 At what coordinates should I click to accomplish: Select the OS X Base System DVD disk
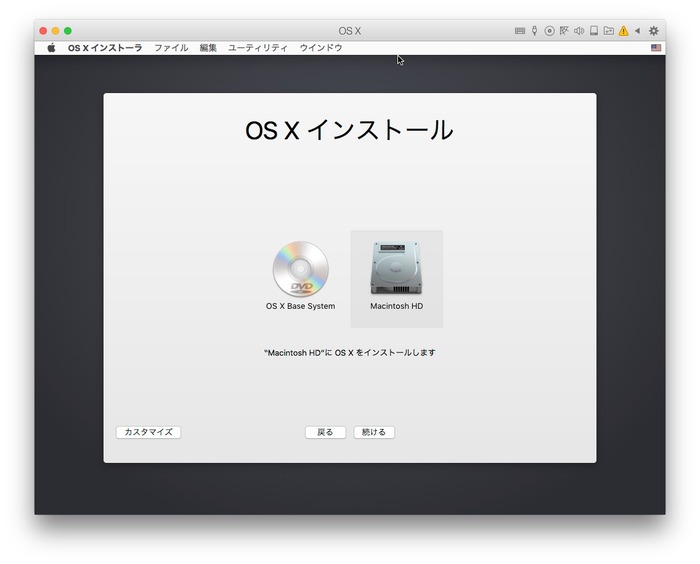coord(300,276)
